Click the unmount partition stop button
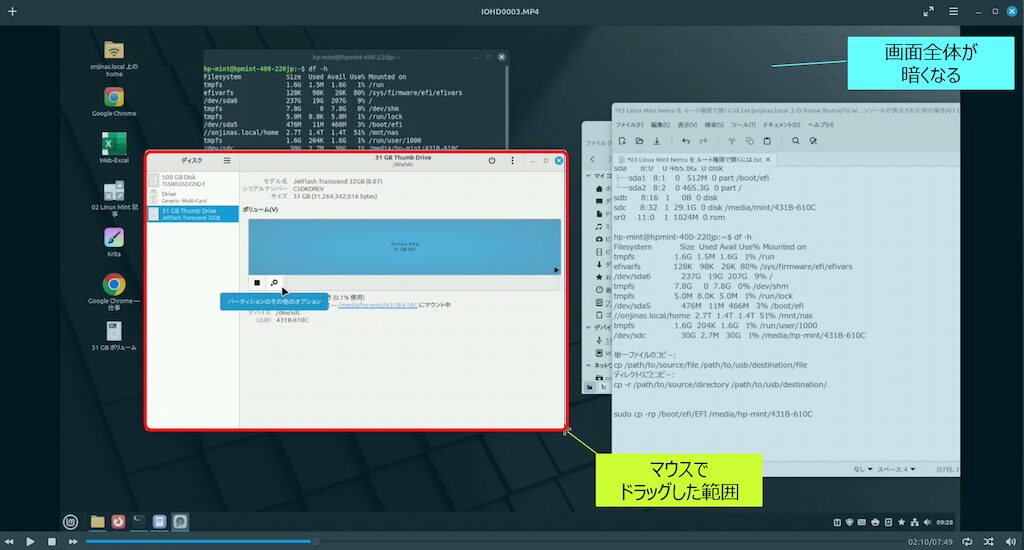The image size is (1024, 550). click(257, 283)
